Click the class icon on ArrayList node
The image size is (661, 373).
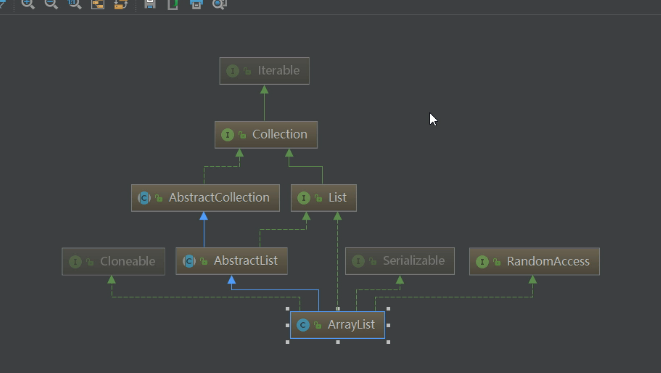(x=303, y=325)
